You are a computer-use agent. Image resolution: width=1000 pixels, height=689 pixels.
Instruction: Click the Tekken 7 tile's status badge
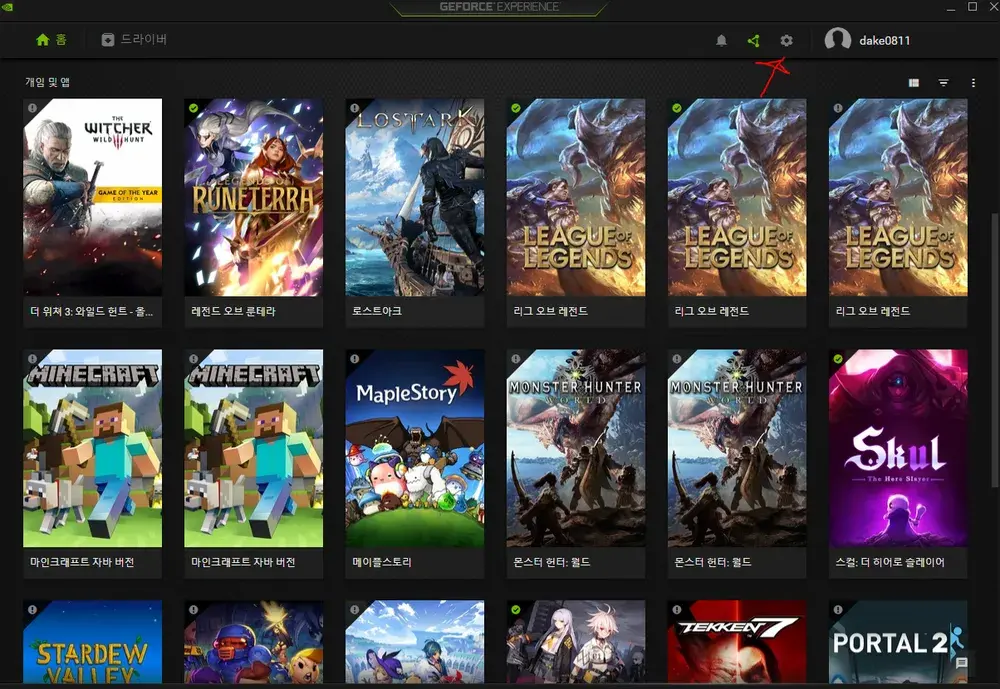click(677, 609)
